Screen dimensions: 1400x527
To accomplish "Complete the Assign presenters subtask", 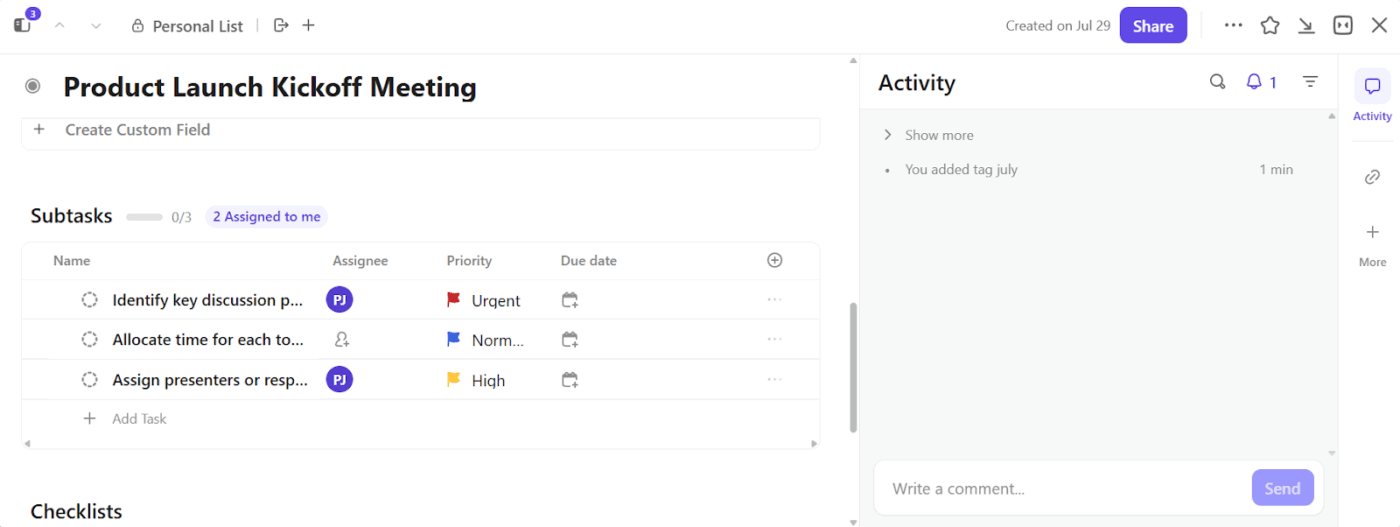I will (90, 380).
